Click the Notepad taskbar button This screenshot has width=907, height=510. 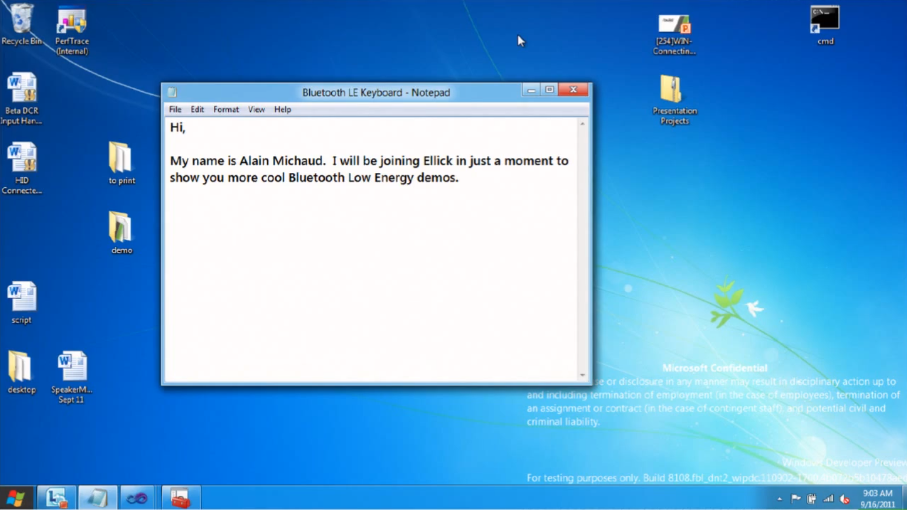tap(97, 498)
